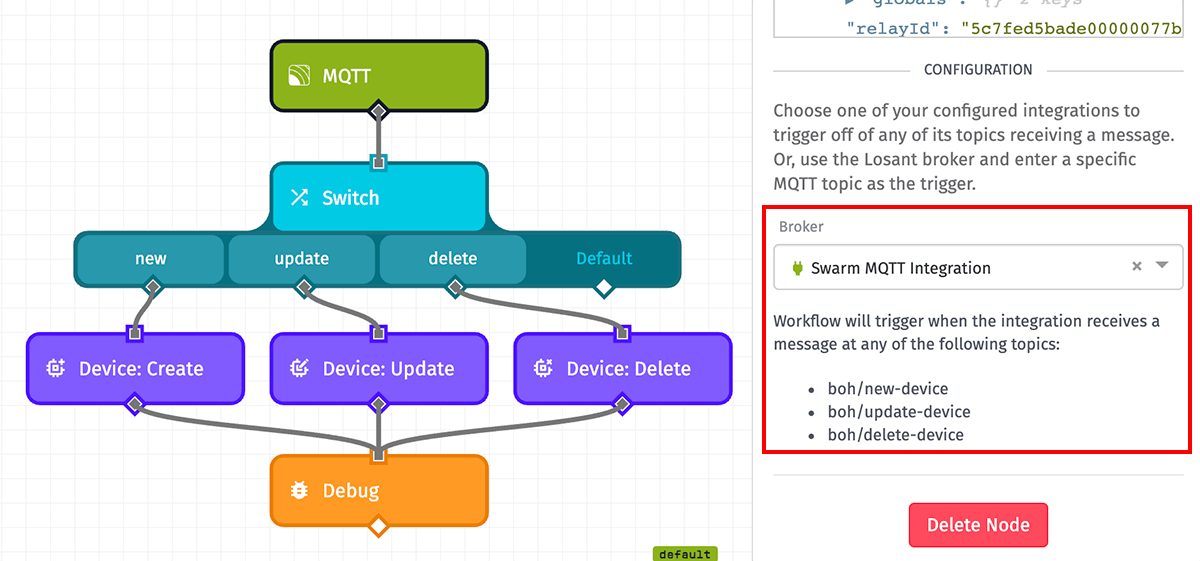Click Device: Update output connector

pyautogui.click(x=378, y=404)
